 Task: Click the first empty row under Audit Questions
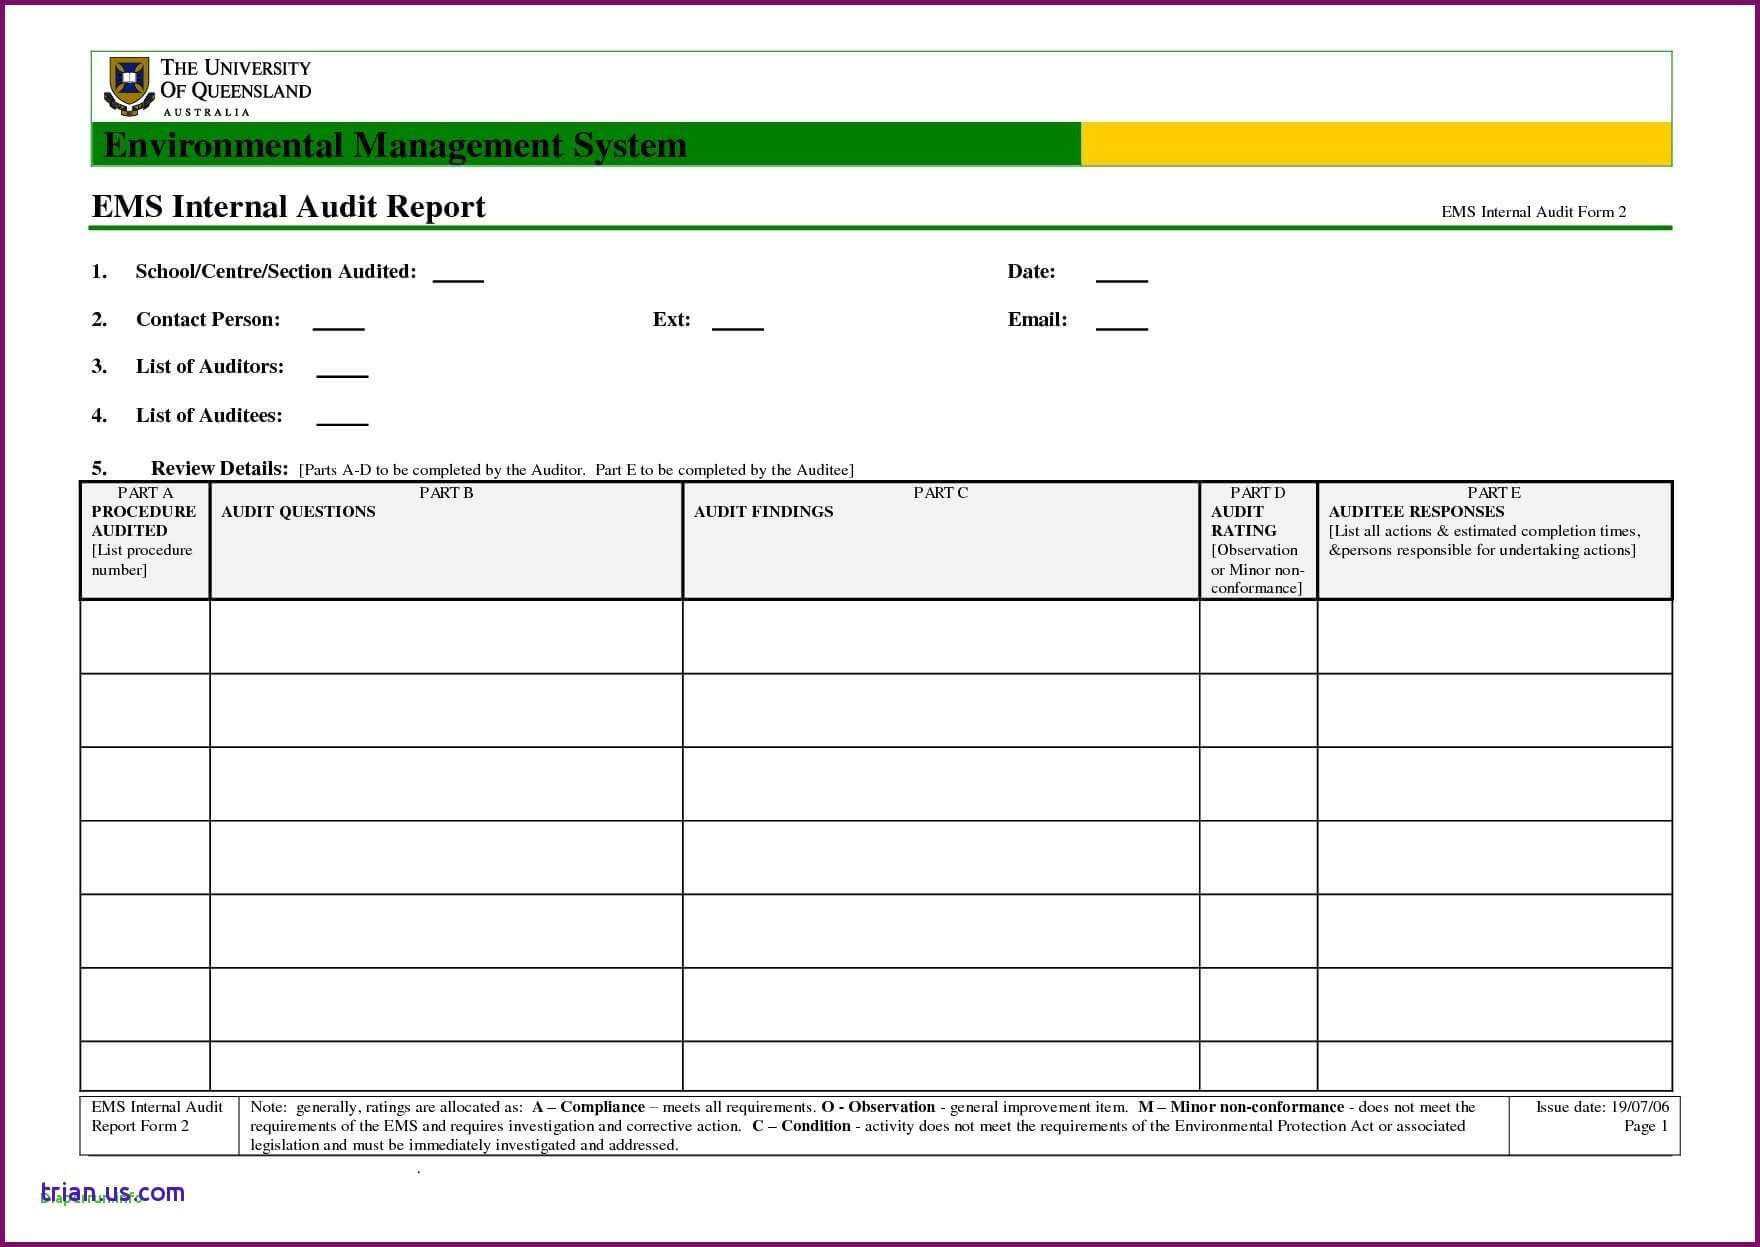click(446, 637)
